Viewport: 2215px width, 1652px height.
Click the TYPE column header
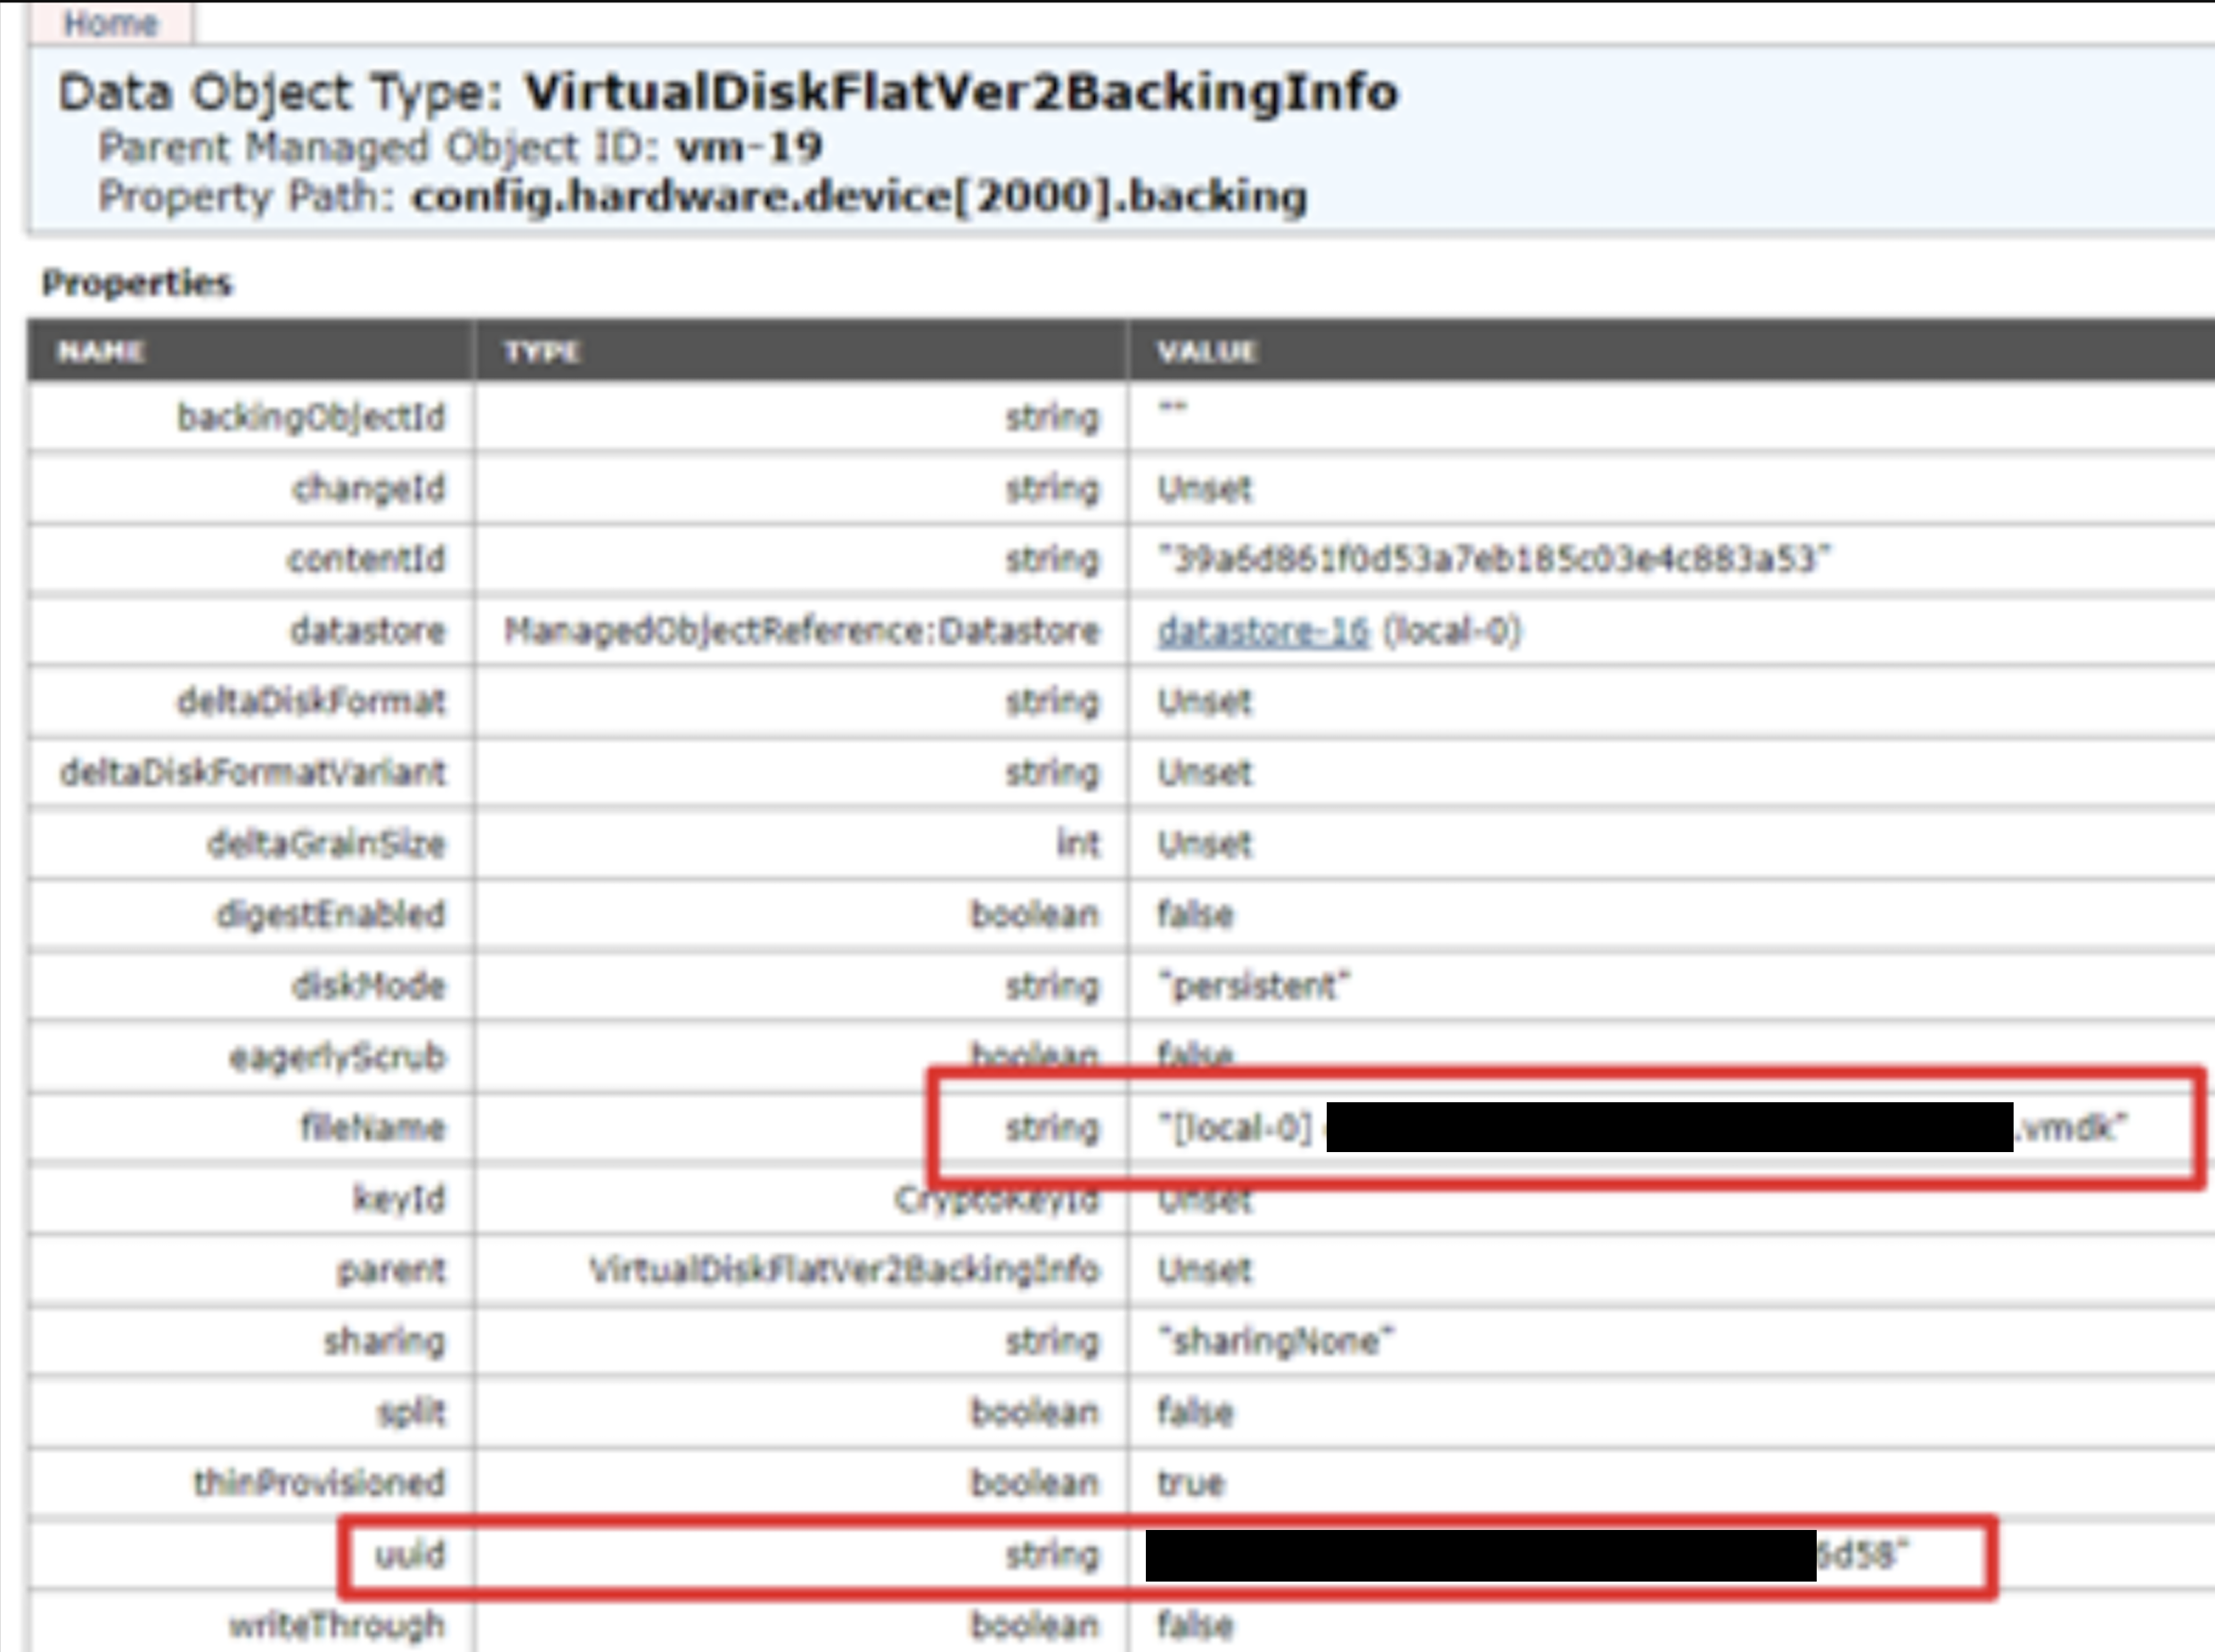541,351
